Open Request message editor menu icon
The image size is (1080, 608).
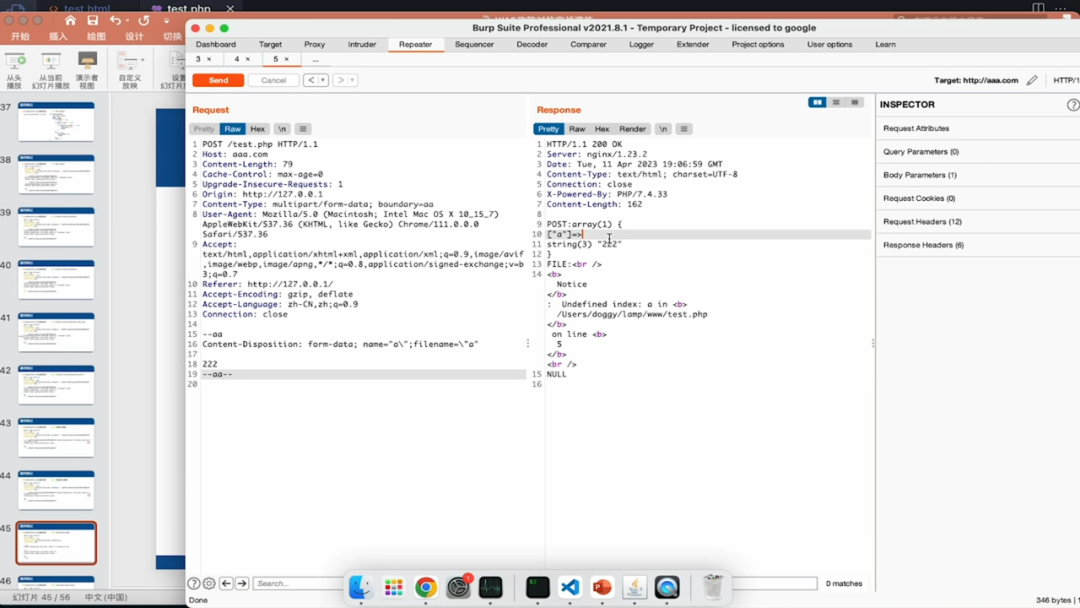(x=303, y=129)
